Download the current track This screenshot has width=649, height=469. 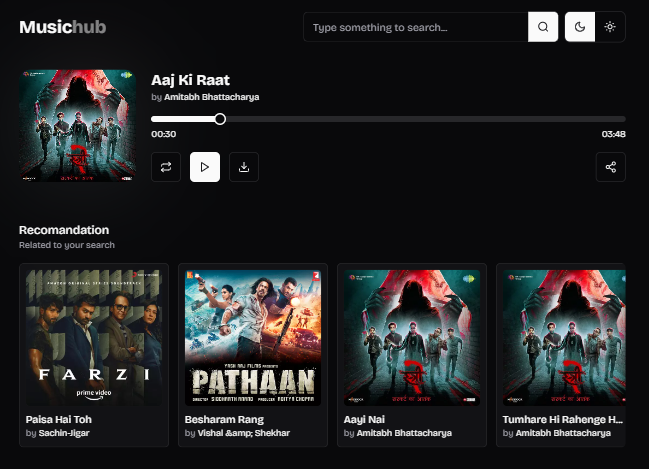(x=244, y=167)
